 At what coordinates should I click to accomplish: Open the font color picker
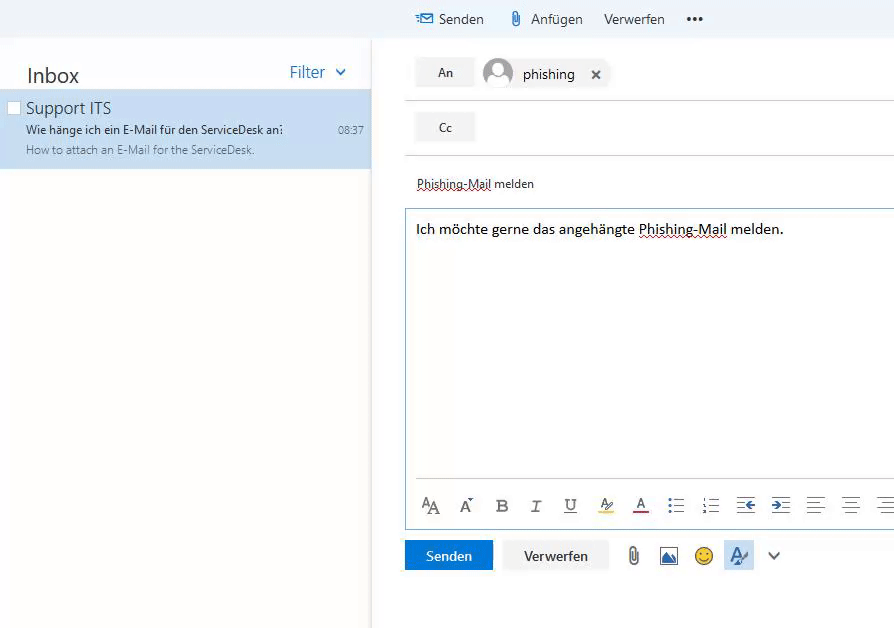[x=641, y=506]
